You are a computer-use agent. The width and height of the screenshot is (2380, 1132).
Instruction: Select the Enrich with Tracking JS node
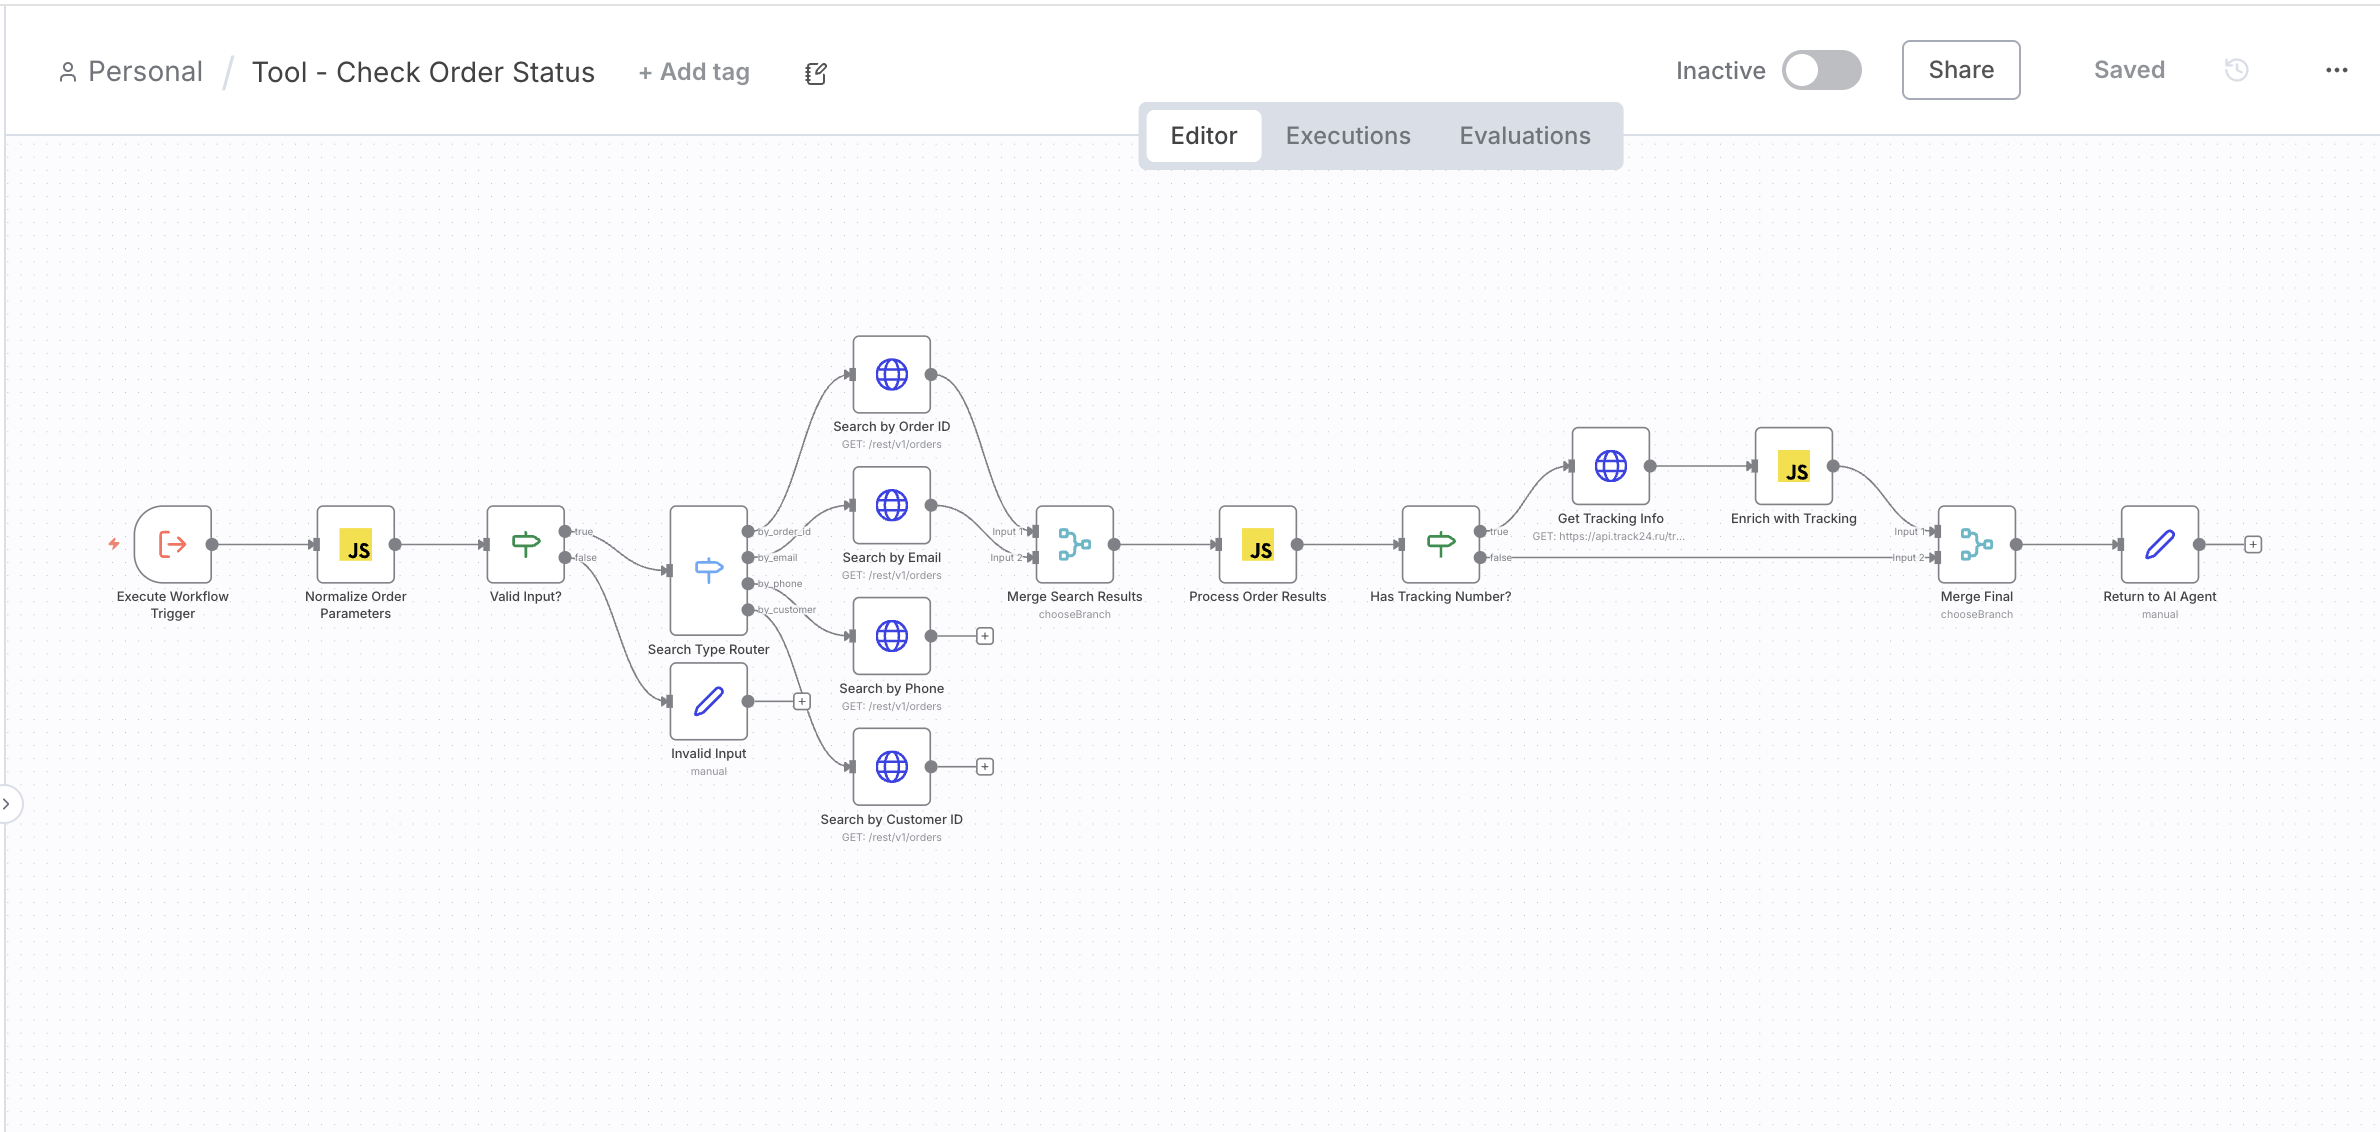[x=1793, y=466]
